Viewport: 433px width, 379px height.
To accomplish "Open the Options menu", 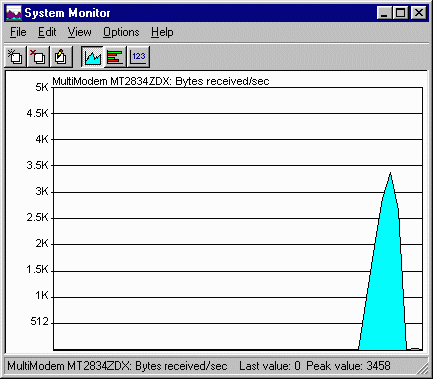I will [121, 32].
